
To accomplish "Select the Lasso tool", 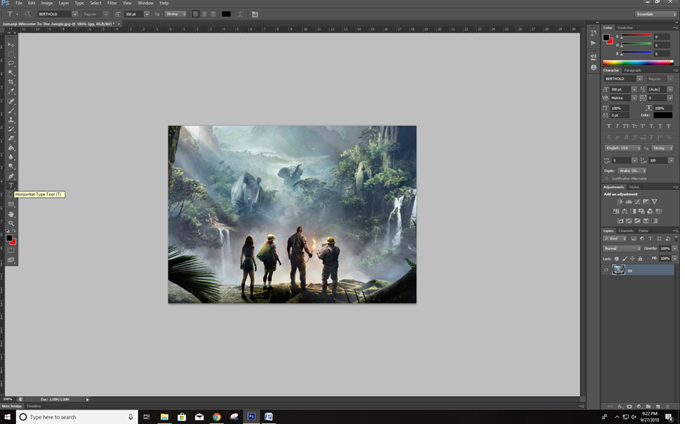I will 11,63.
